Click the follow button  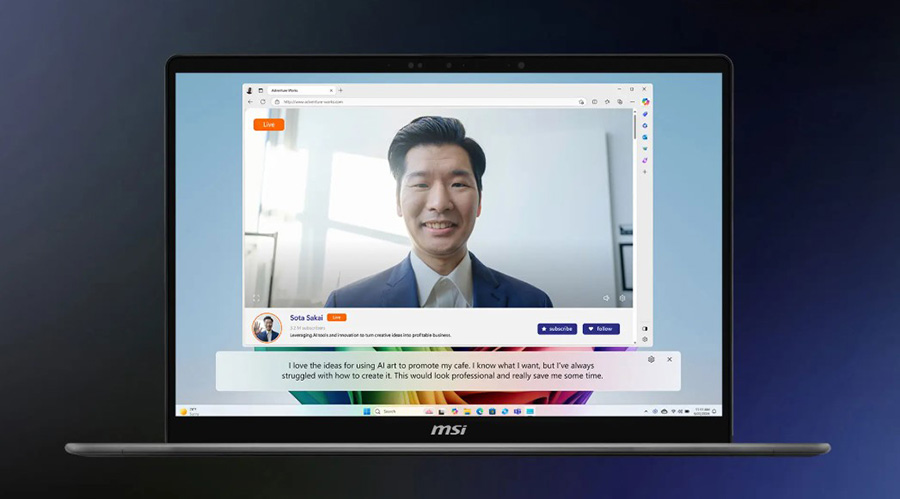pos(601,328)
